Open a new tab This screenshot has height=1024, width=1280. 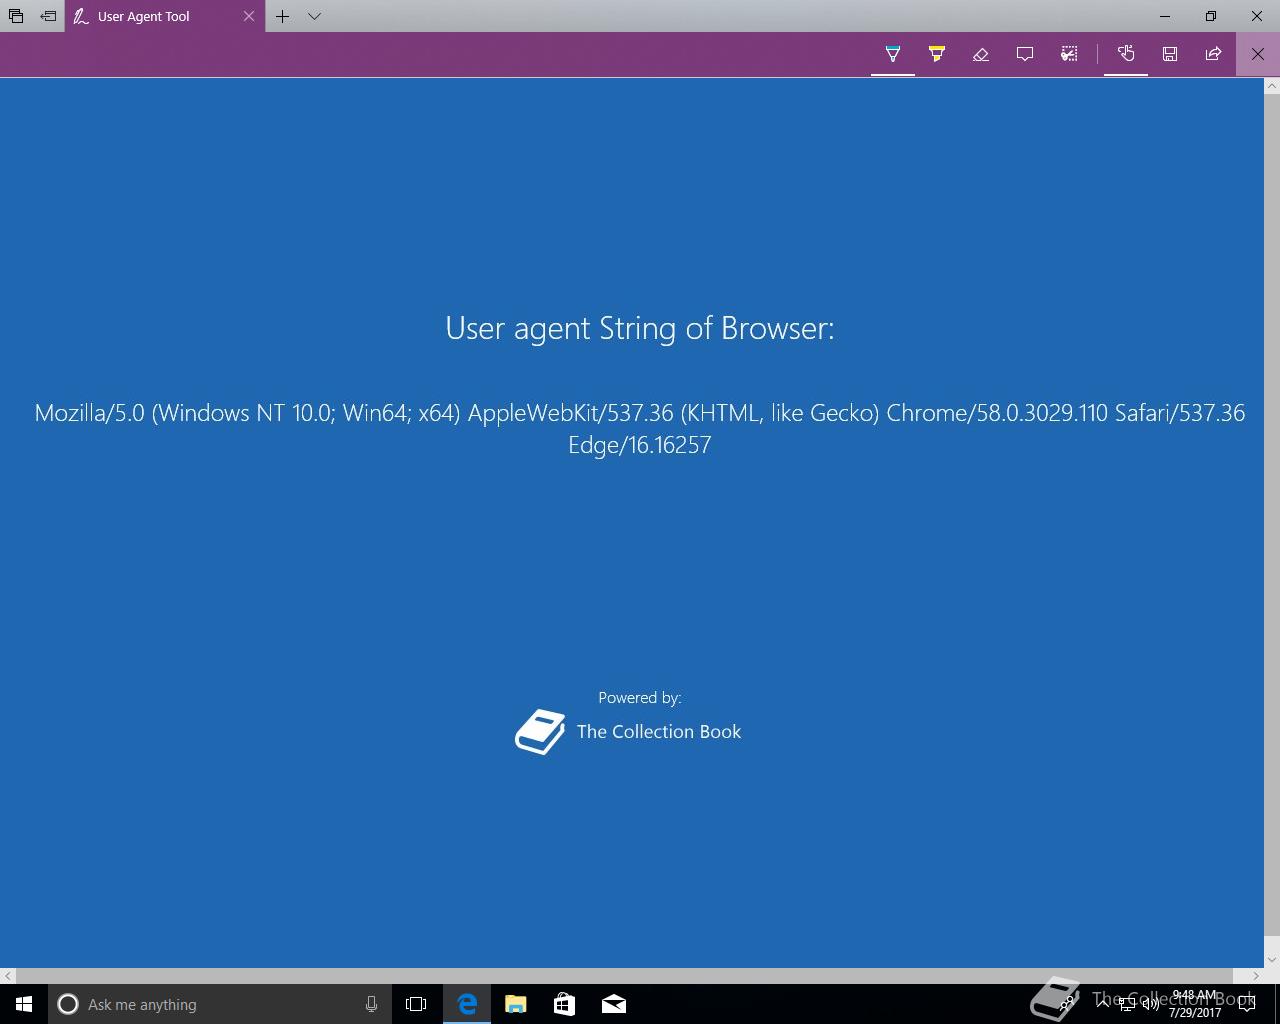(x=283, y=16)
